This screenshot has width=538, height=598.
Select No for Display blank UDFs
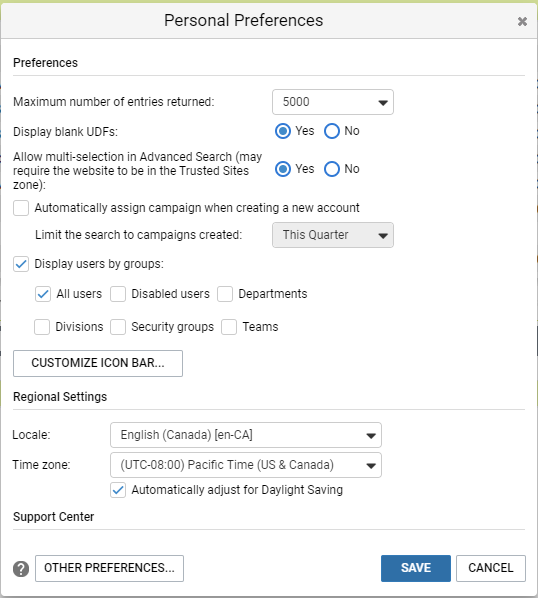[332, 131]
